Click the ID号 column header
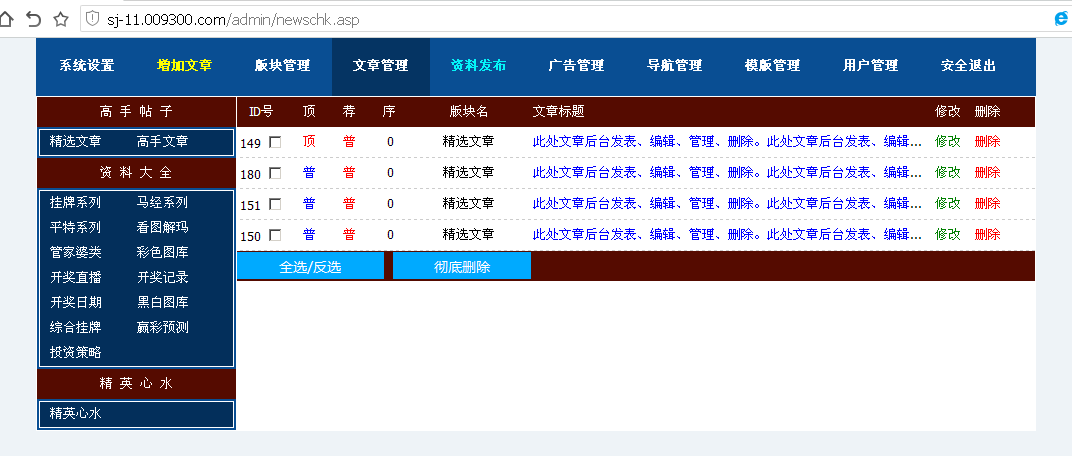The height and width of the screenshot is (456, 1072). [x=260, y=111]
